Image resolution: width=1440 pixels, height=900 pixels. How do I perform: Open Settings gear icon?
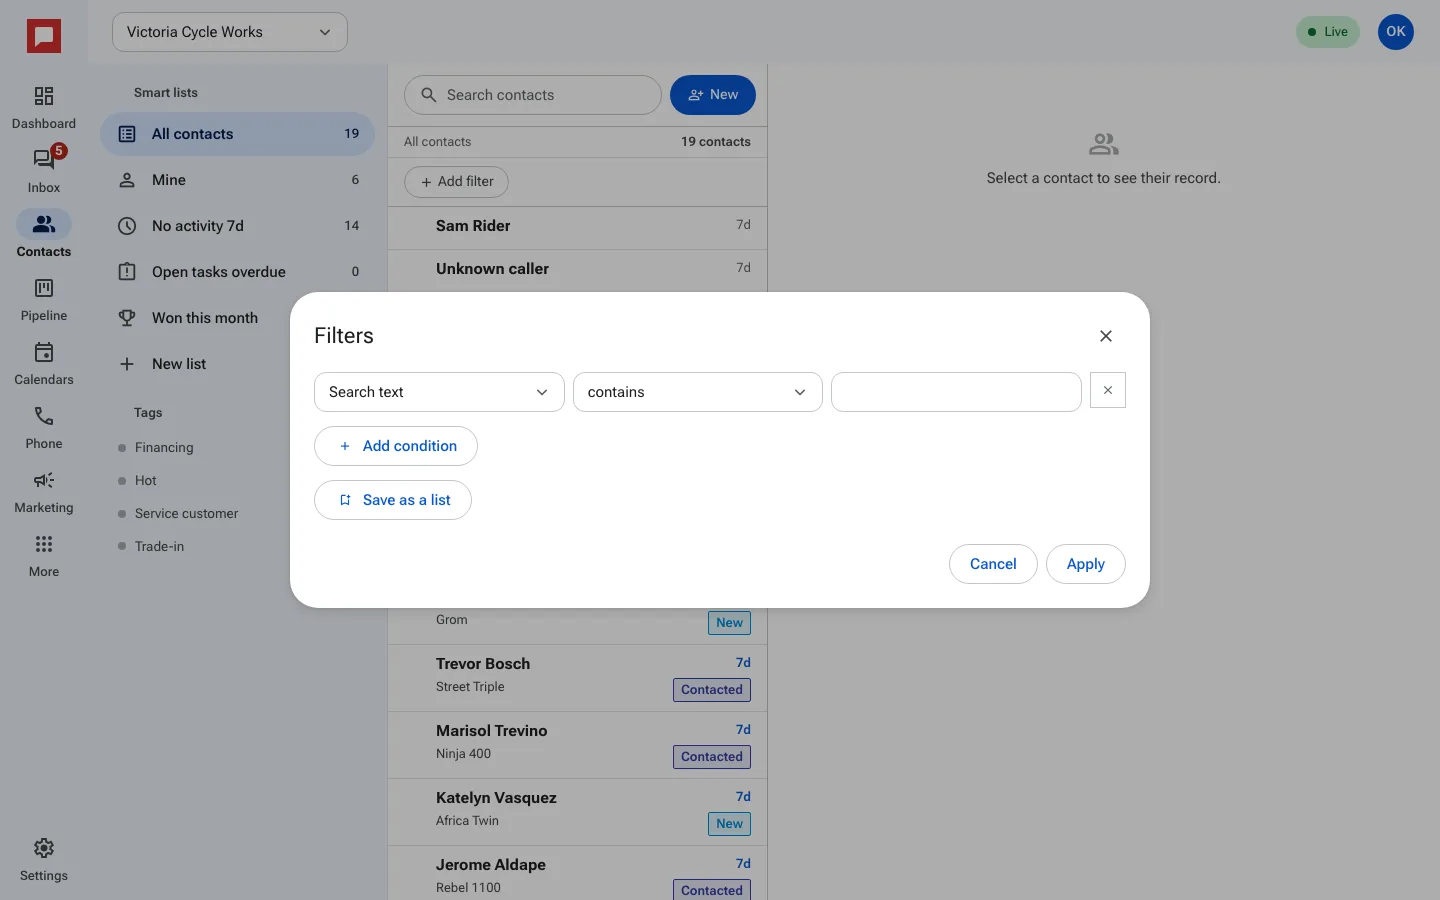click(x=44, y=848)
